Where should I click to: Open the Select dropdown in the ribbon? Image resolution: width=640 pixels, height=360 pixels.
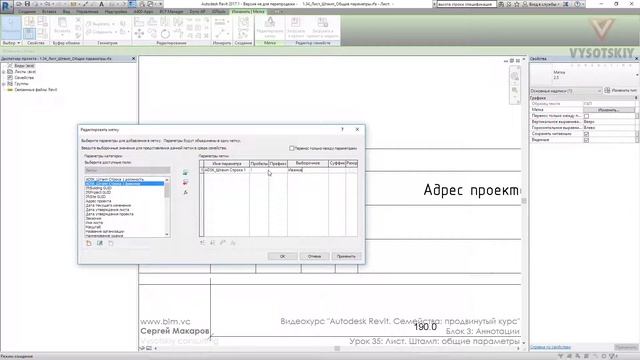11,43
